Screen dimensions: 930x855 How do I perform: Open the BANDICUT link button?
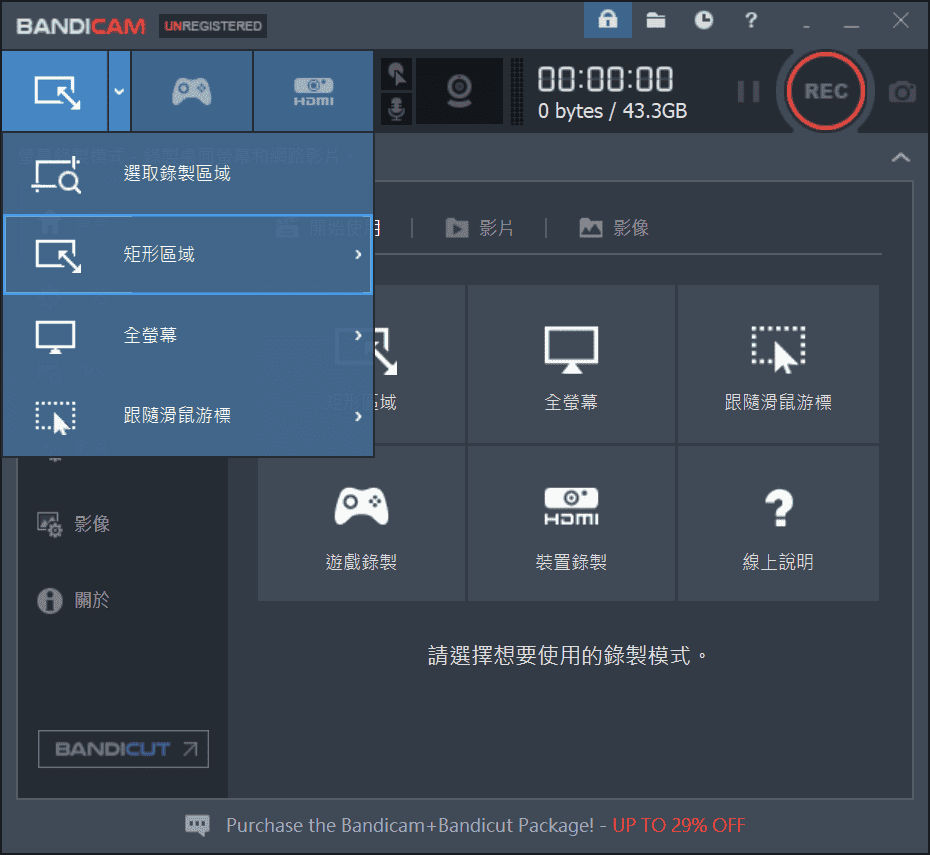(123, 749)
